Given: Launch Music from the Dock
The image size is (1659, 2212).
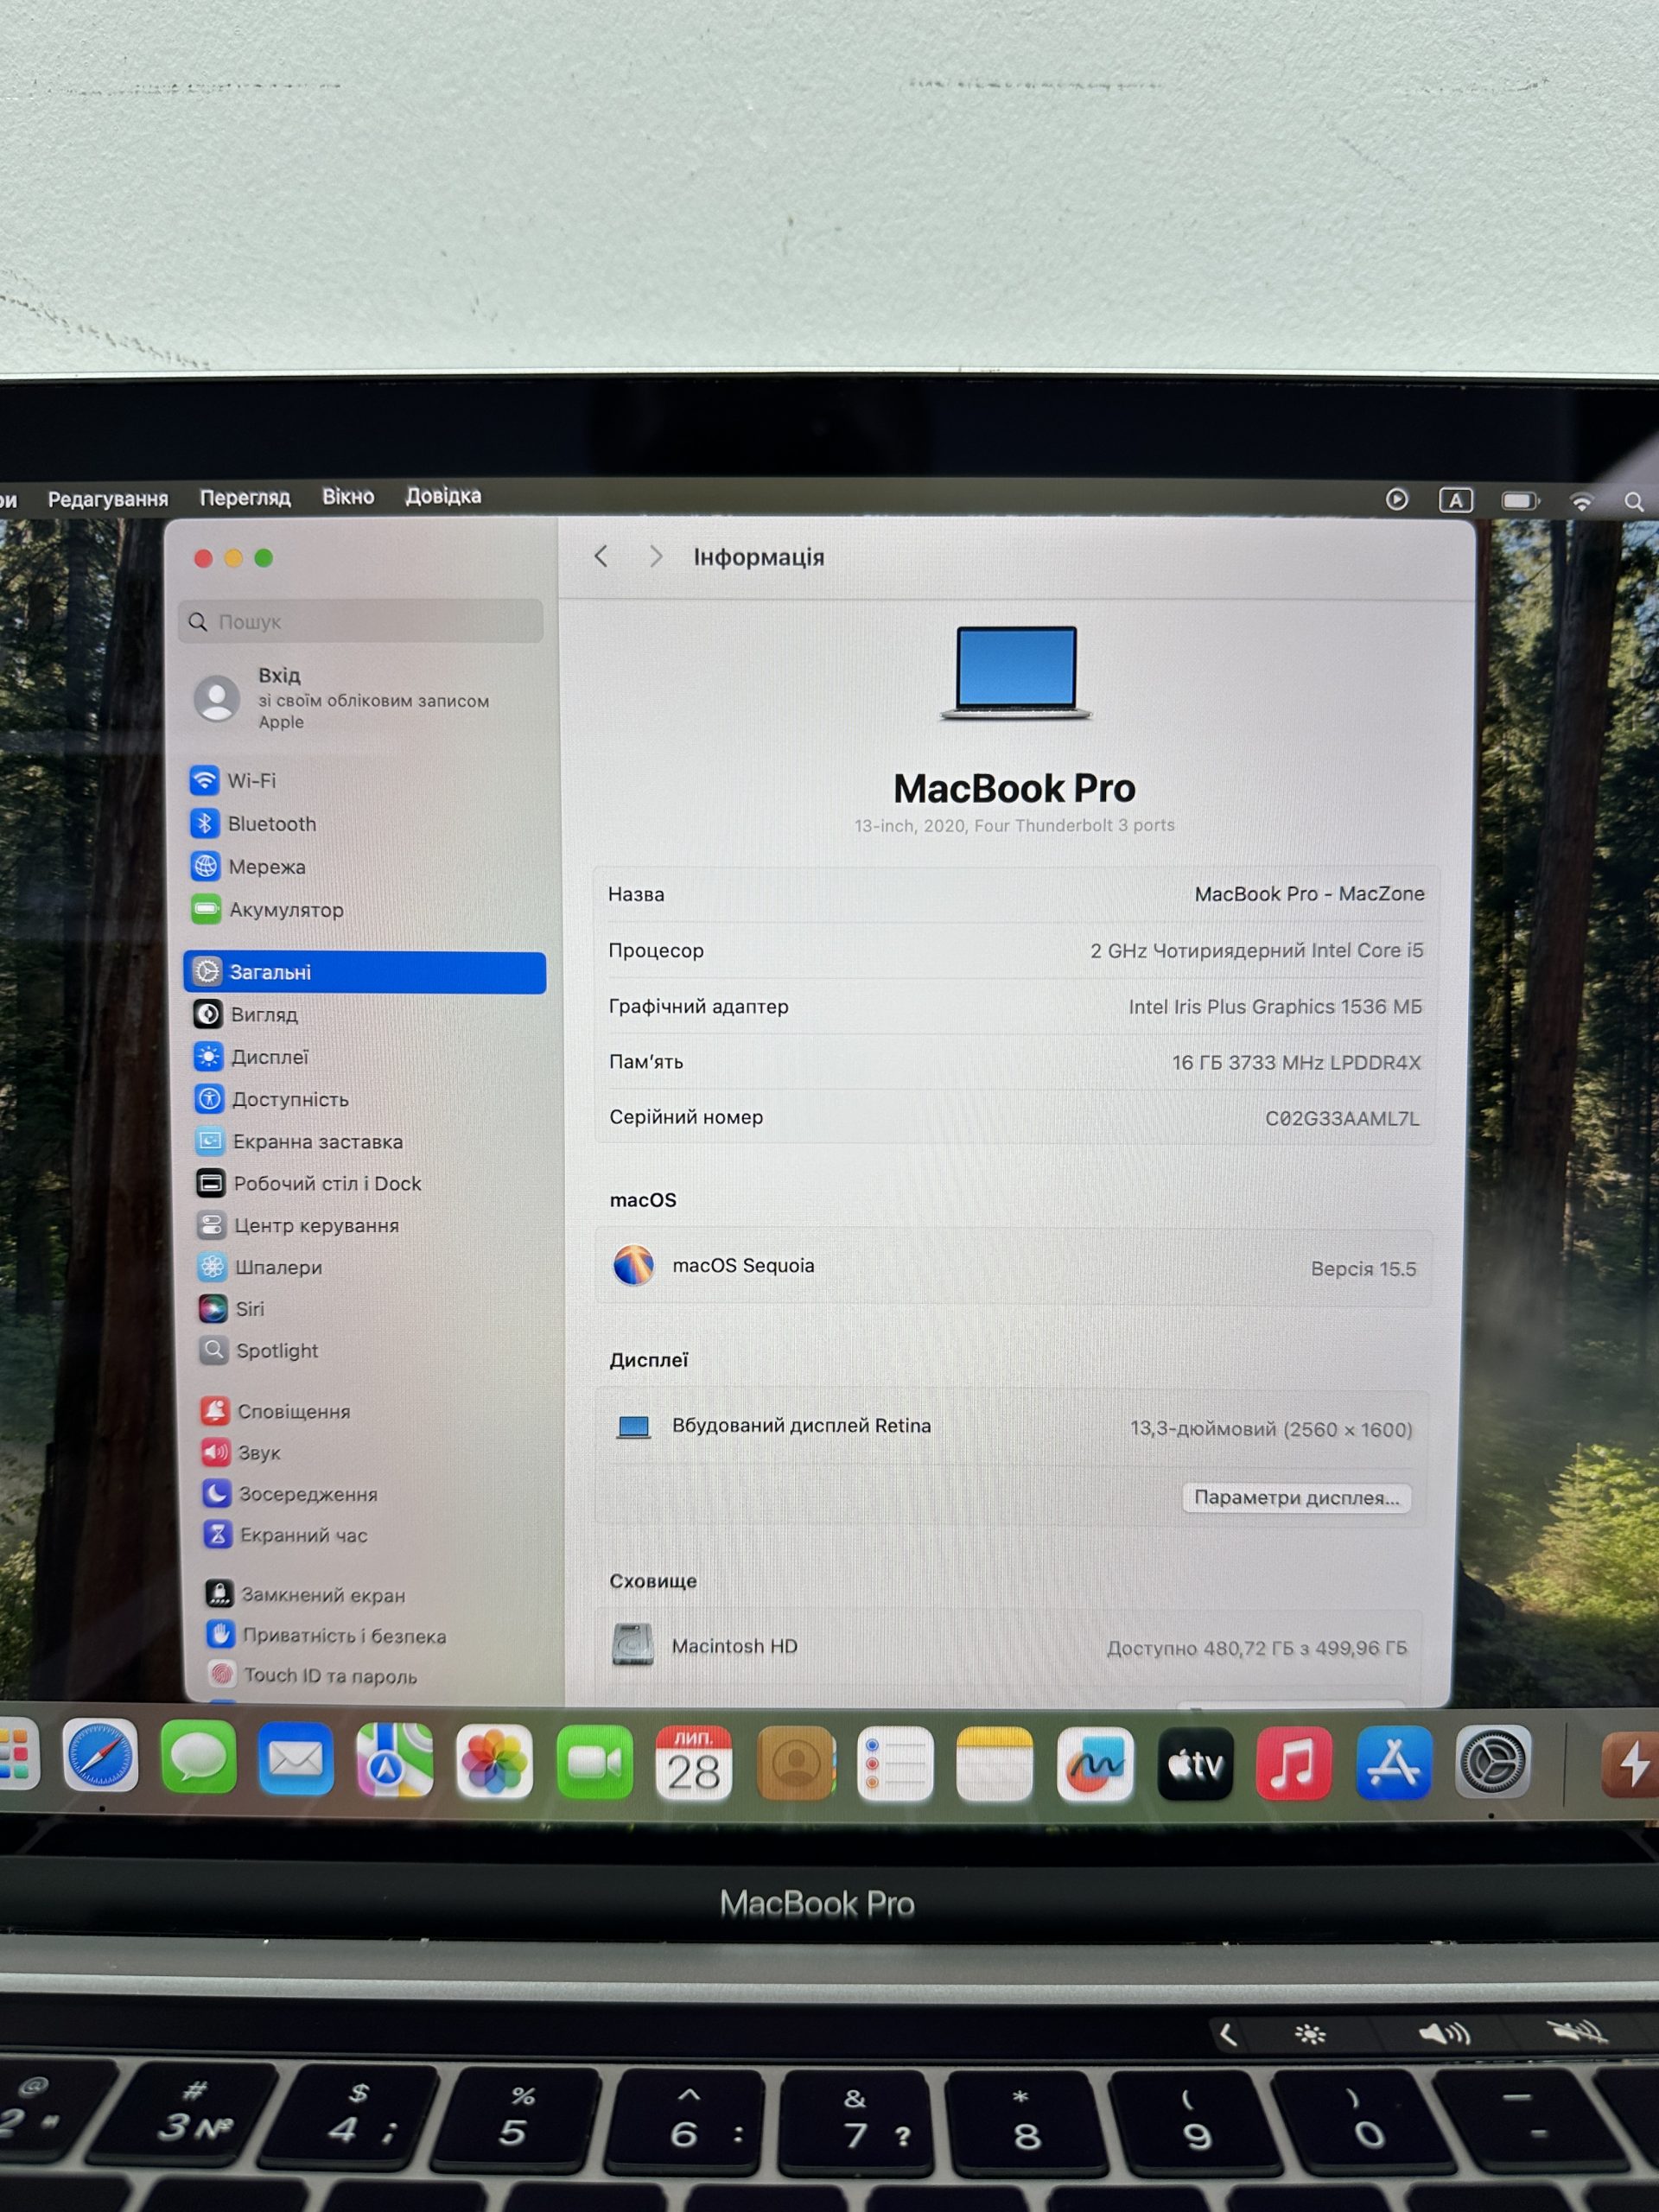Looking at the screenshot, I should point(1294,1764).
